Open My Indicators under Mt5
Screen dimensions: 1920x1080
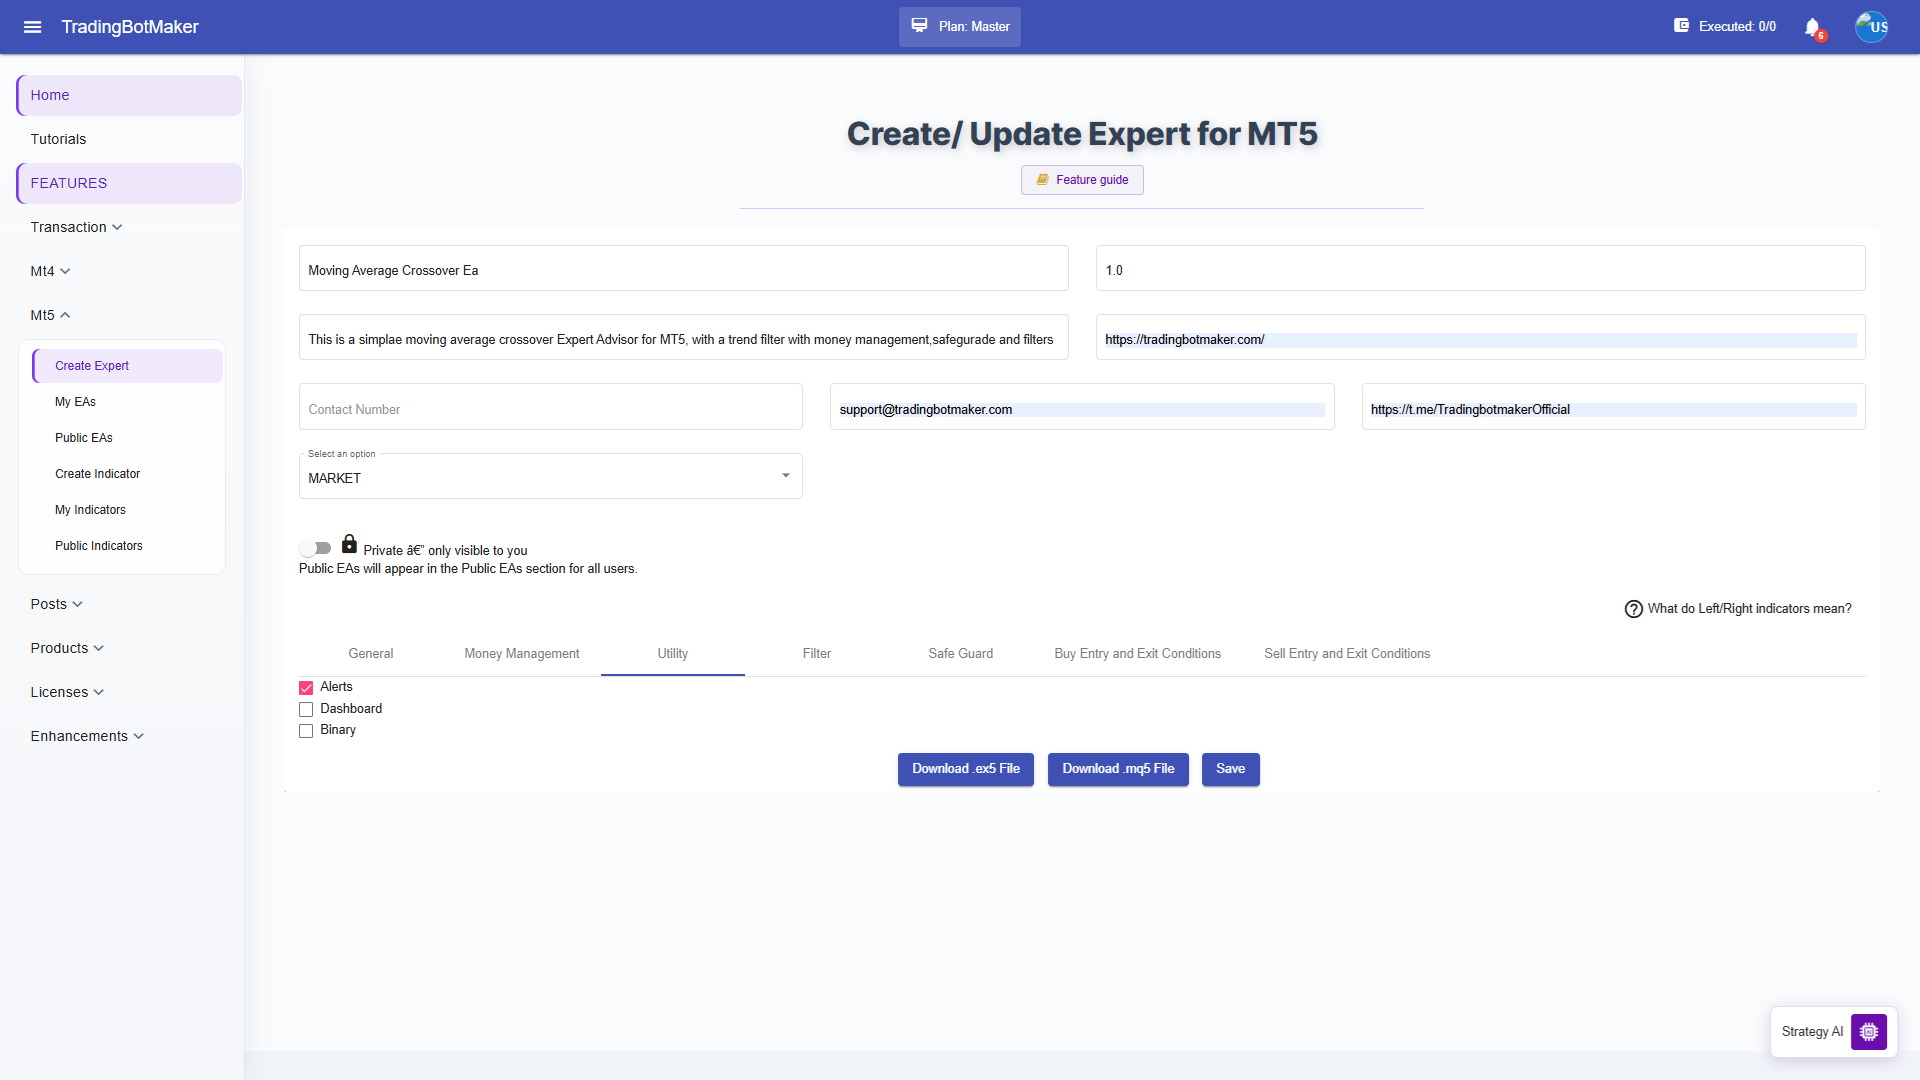point(127,510)
